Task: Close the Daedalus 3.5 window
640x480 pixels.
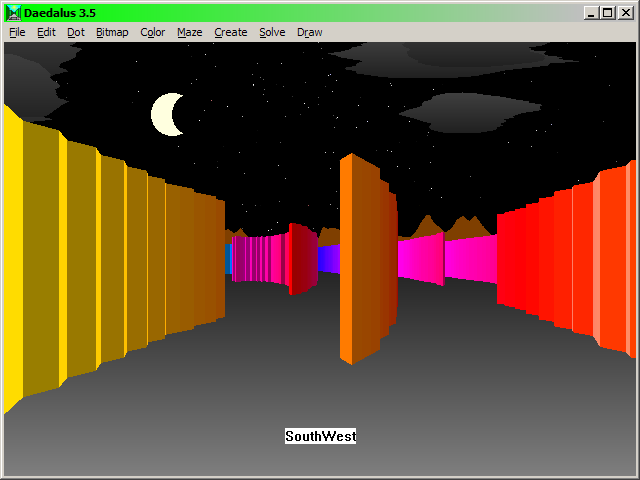Action: coord(625,12)
